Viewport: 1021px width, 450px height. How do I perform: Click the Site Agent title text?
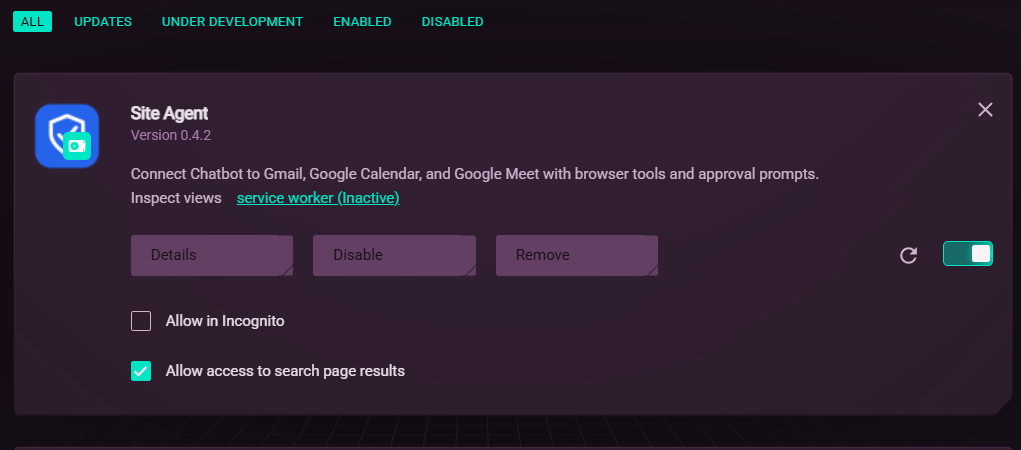point(169,113)
